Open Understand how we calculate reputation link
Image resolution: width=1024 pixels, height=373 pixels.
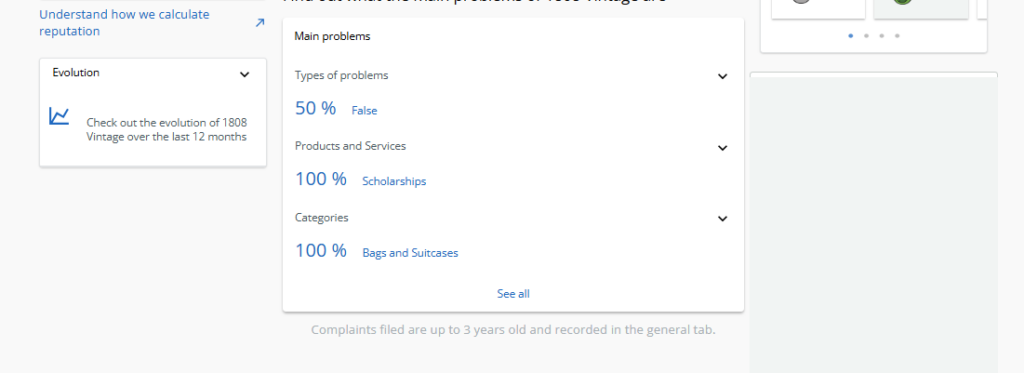124,23
